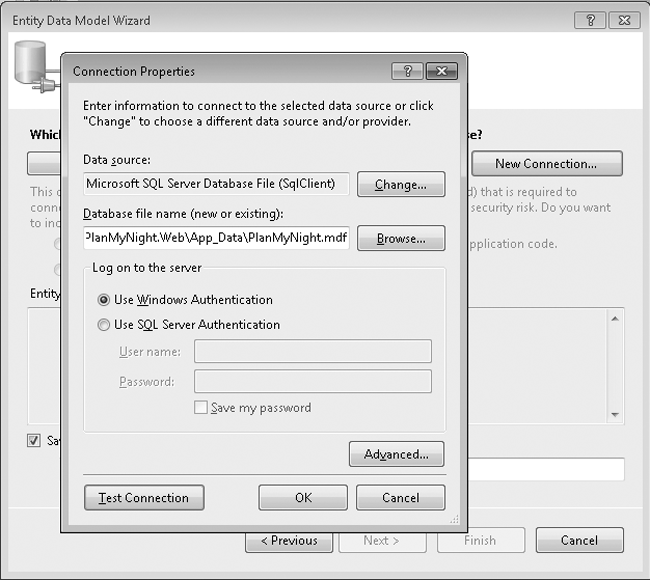Close the Connection Properties dialog
This screenshot has width=650, height=580.
pyautogui.click(x=442, y=71)
